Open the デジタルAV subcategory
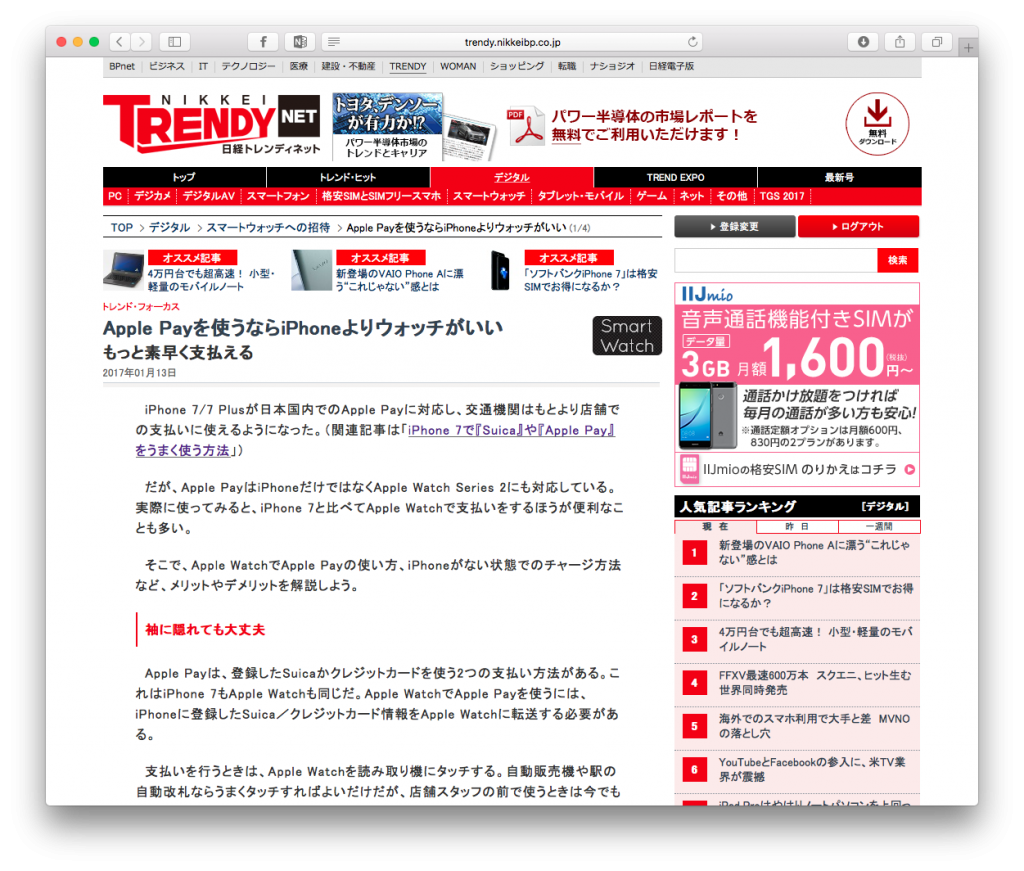Screen dimensions: 1024x871 (x=209, y=196)
